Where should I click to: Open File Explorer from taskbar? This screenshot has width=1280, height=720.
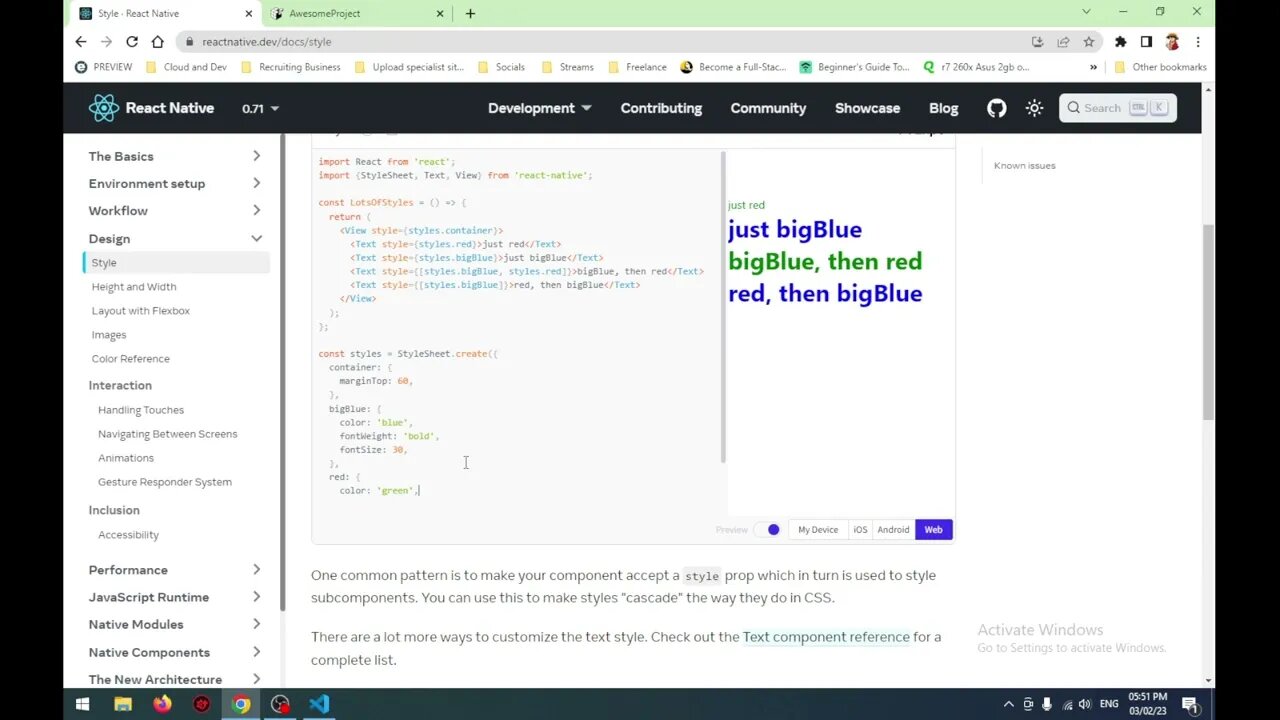click(x=122, y=704)
